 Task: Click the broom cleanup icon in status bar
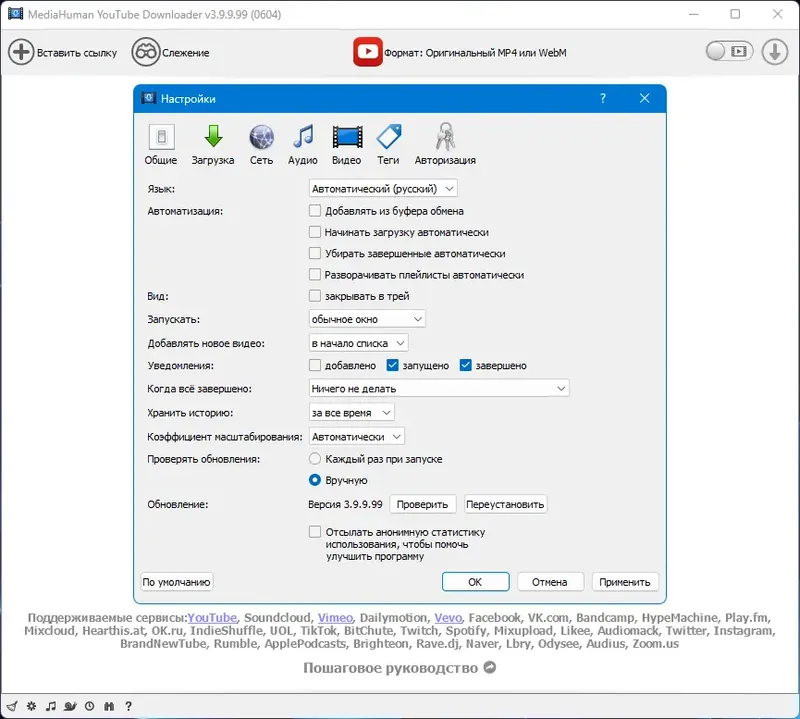pos(12,706)
